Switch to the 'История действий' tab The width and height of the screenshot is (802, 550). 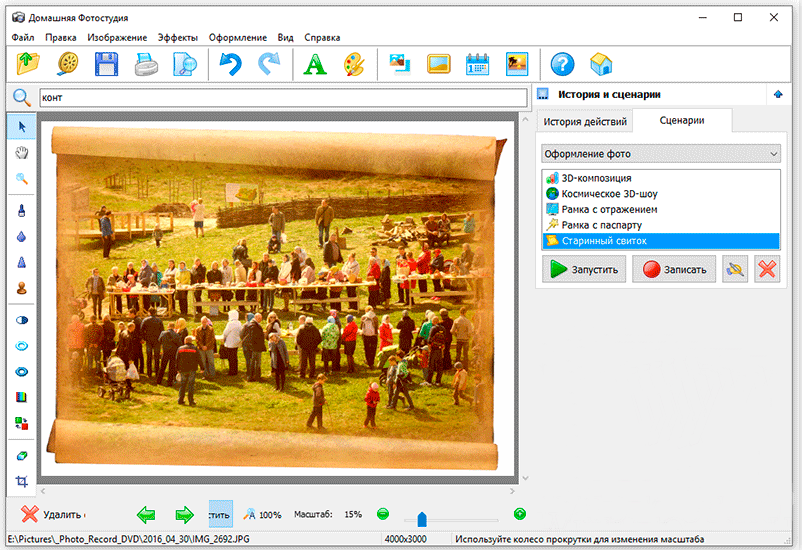point(585,121)
